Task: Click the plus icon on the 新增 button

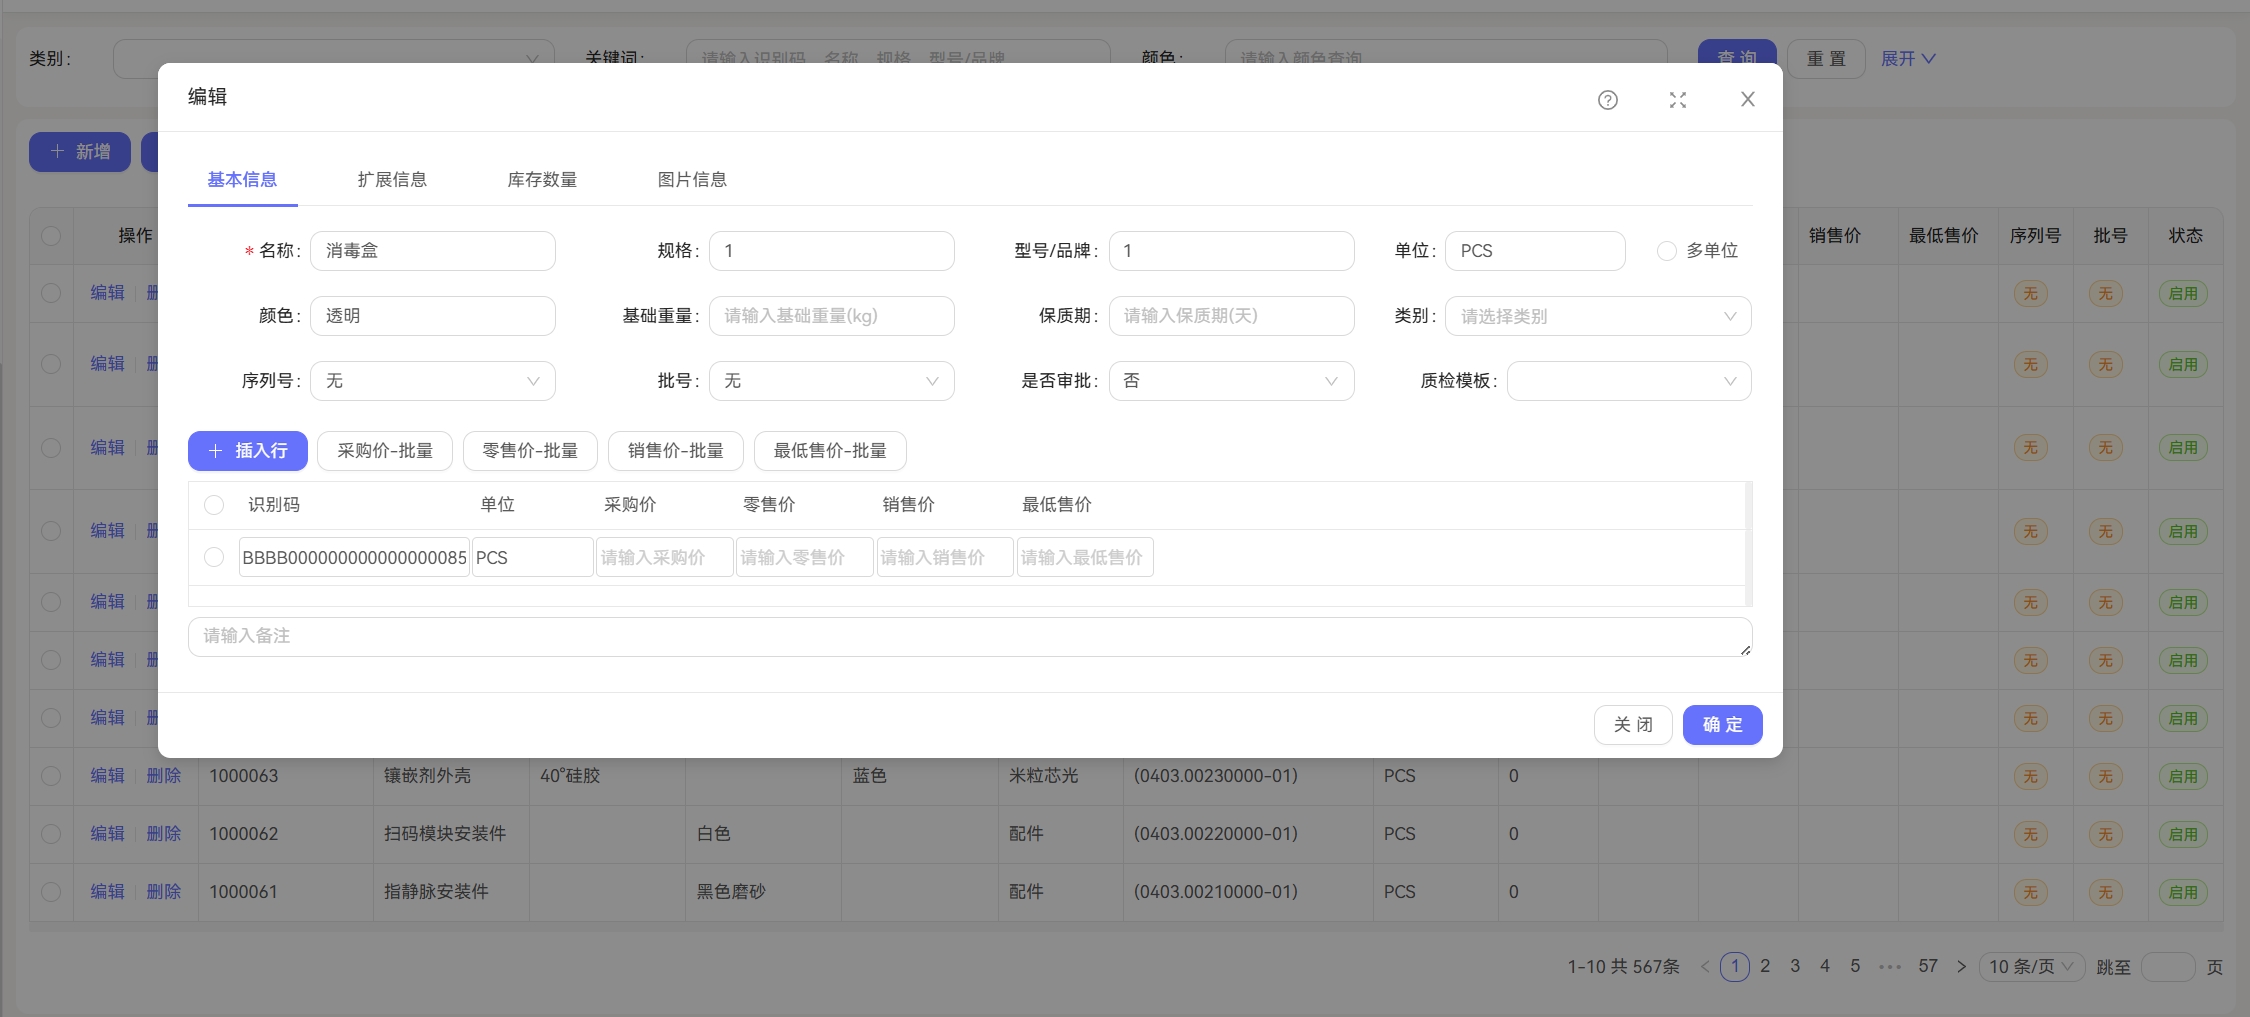Action: point(57,151)
